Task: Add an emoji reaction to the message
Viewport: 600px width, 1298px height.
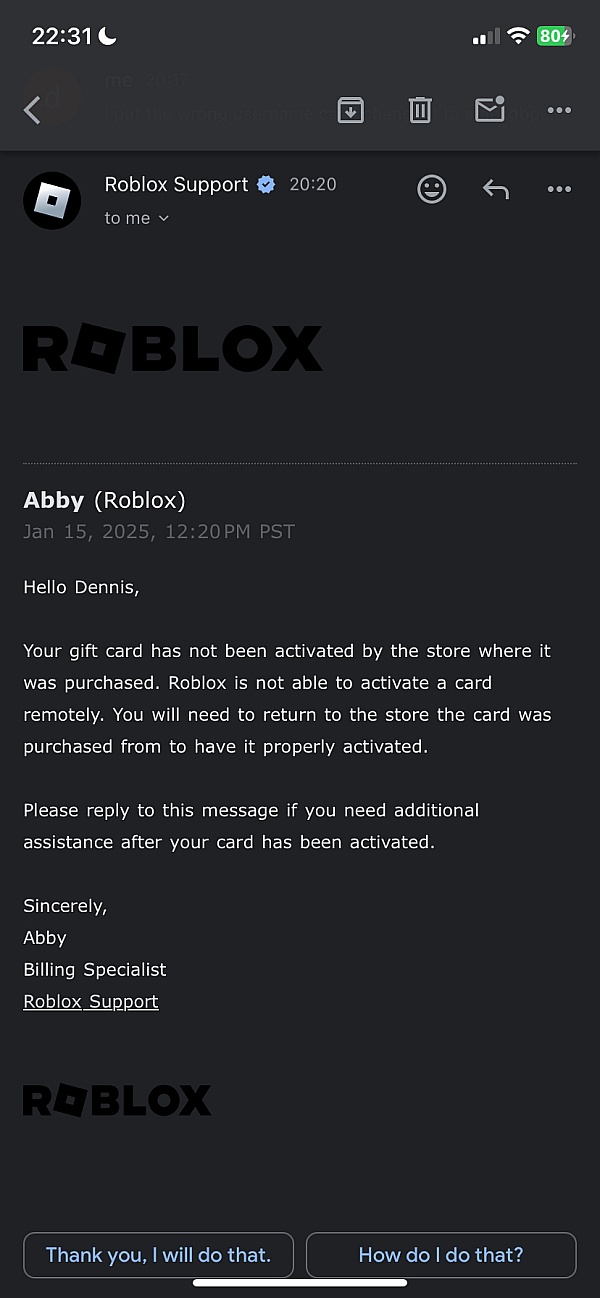Action: [x=432, y=189]
